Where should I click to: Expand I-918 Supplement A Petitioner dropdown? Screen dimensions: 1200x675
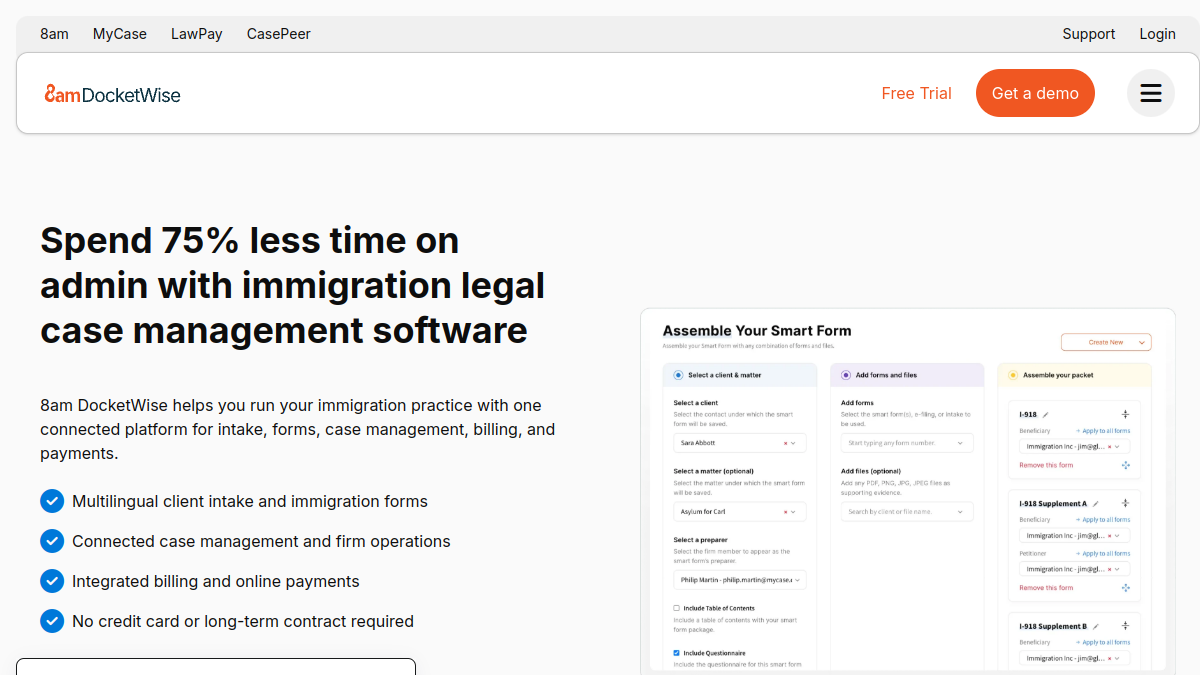(x=1074, y=569)
